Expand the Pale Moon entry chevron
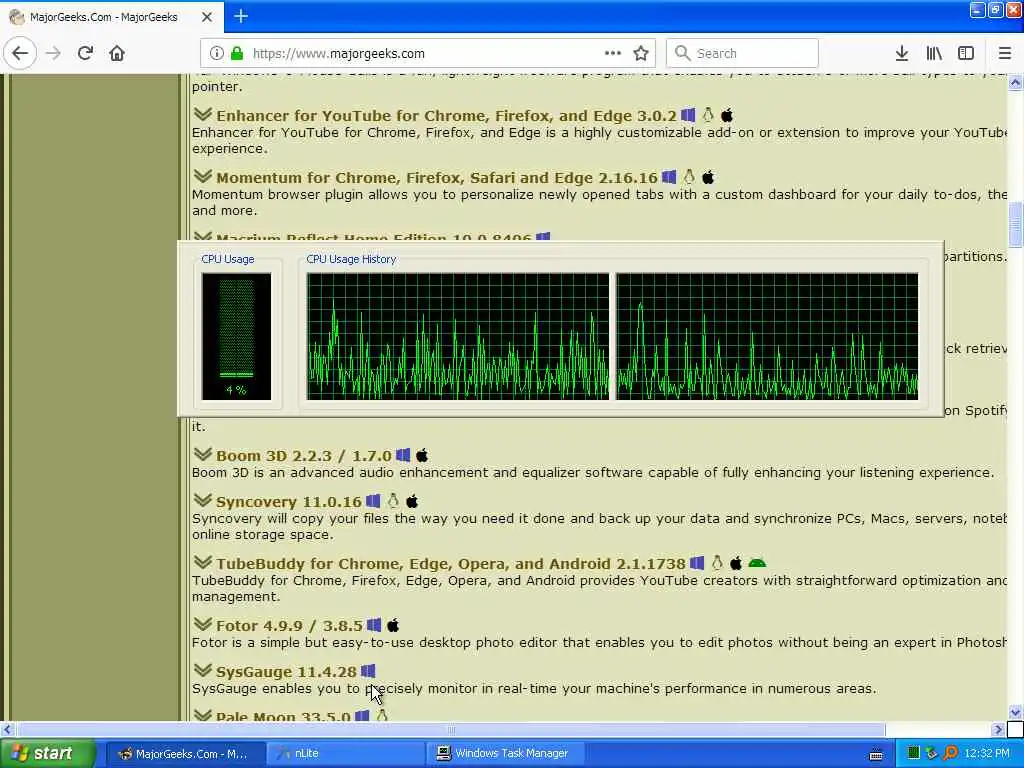 pyautogui.click(x=202, y=715)
